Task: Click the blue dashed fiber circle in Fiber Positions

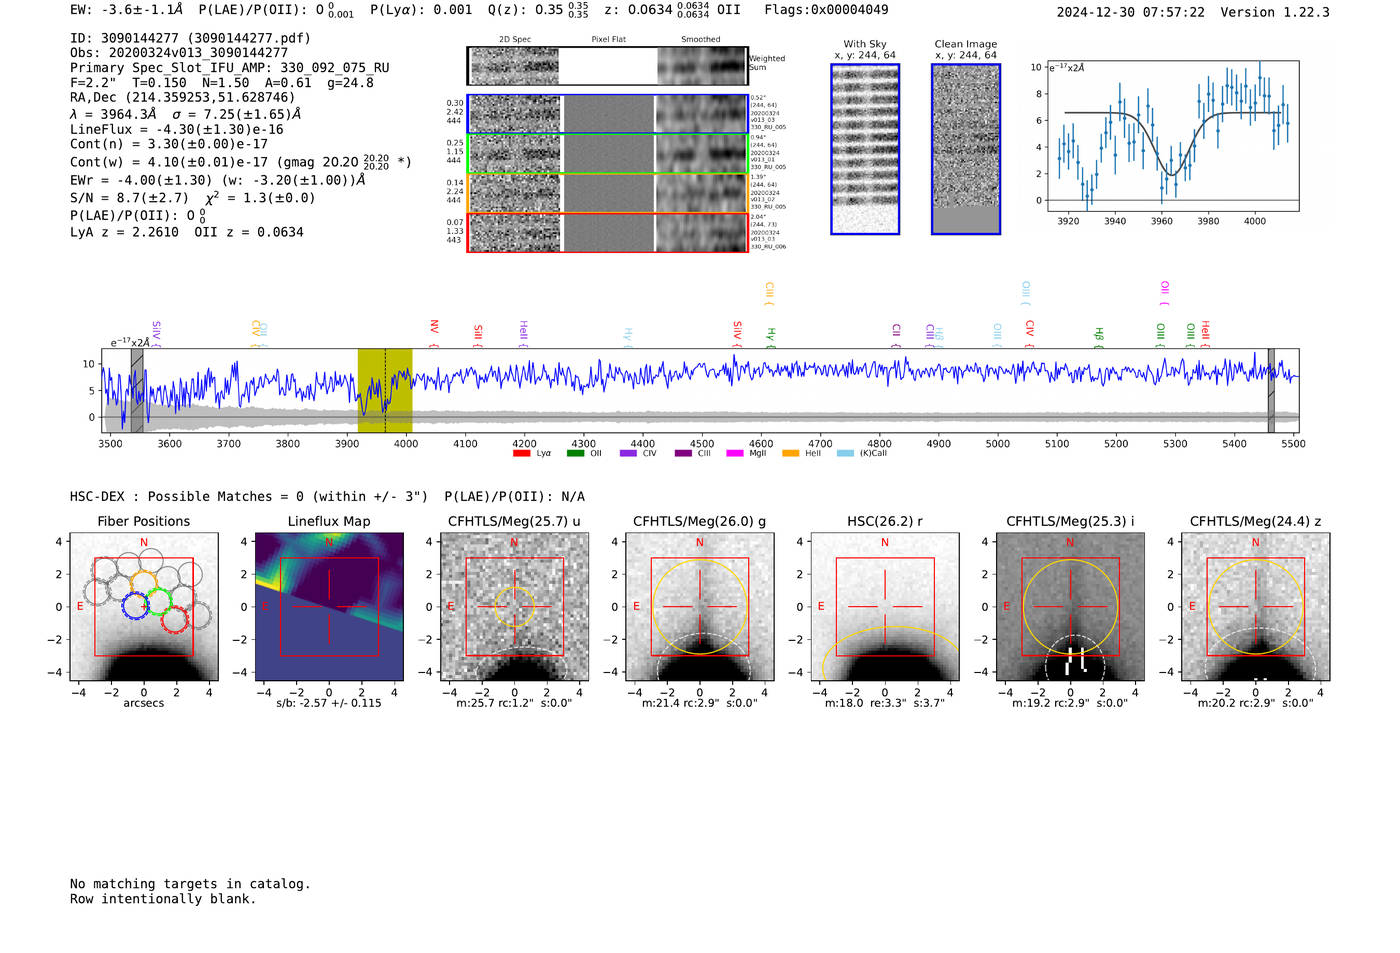Action: 134,606
